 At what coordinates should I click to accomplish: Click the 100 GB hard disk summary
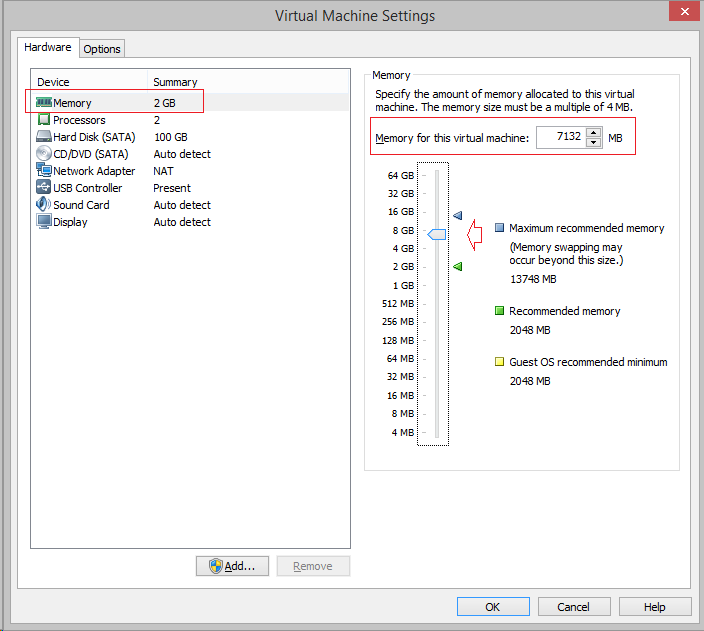(171, 137)
